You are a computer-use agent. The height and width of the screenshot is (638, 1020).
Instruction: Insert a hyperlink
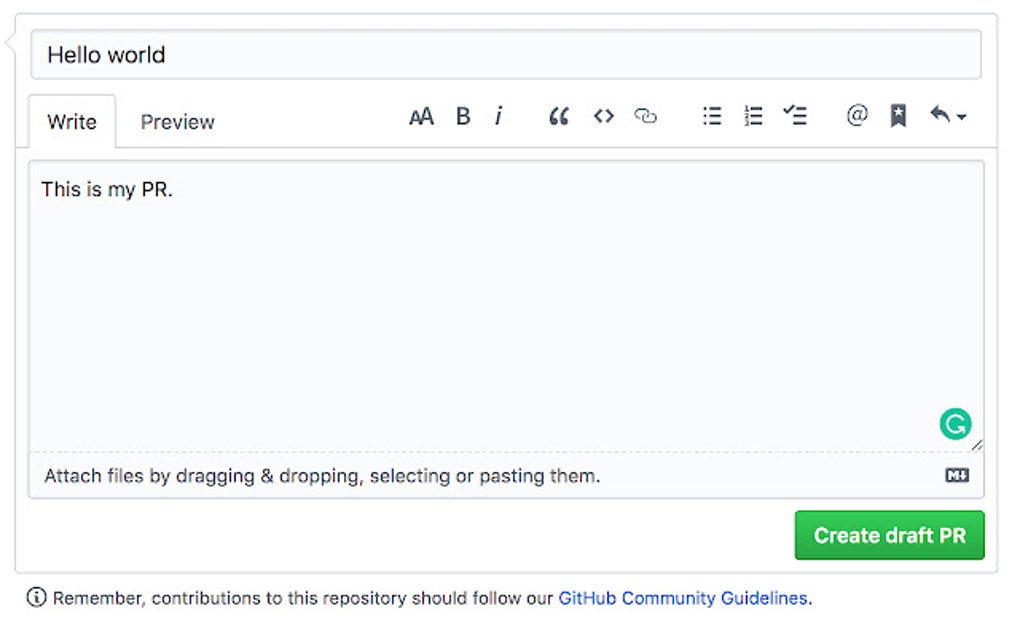point(645,116)
